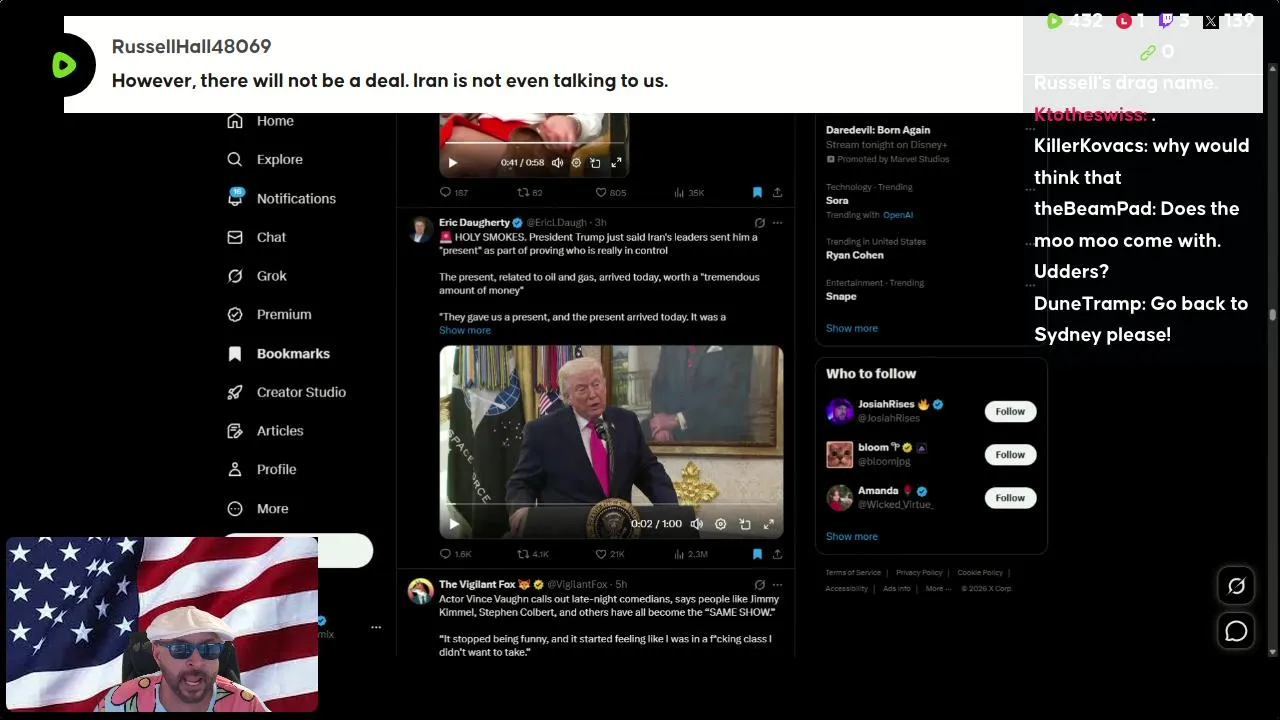Expand Show more under trending topics
Image resolution: width=1280 pixels, height=720 pixels.
tap(852, 328)
